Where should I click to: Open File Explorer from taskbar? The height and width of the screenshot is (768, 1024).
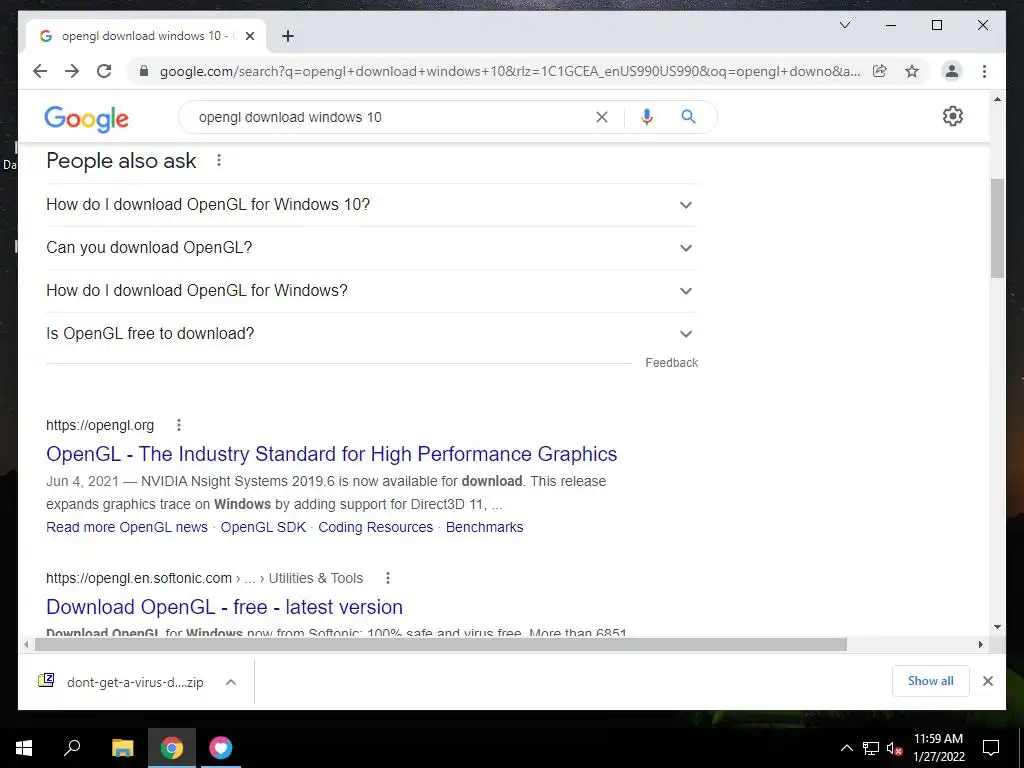tap(122, 748)
